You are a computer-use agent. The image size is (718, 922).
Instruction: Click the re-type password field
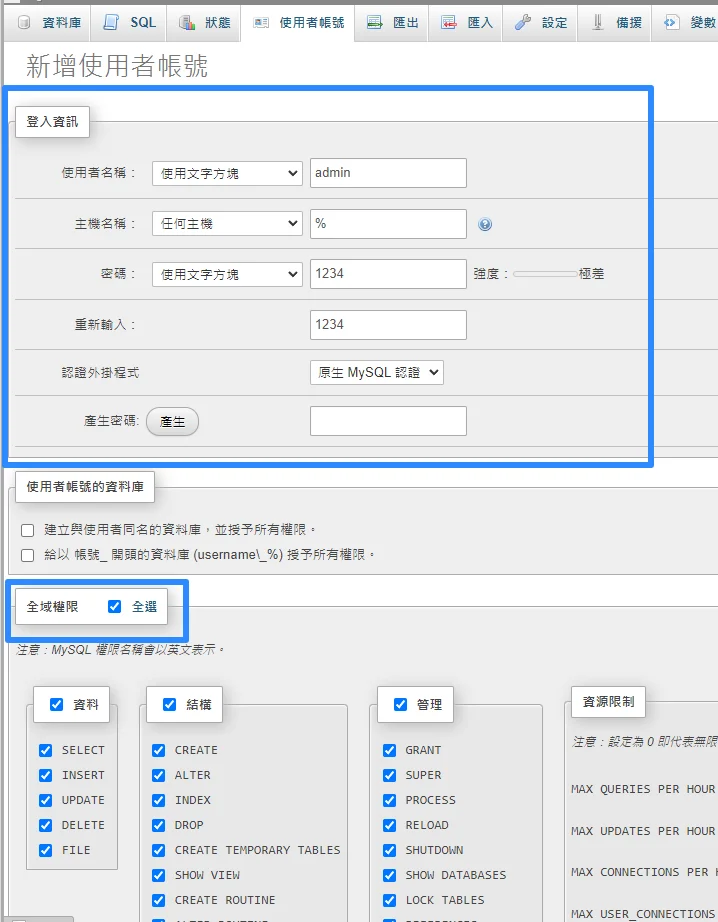click(x=388, y=325)
